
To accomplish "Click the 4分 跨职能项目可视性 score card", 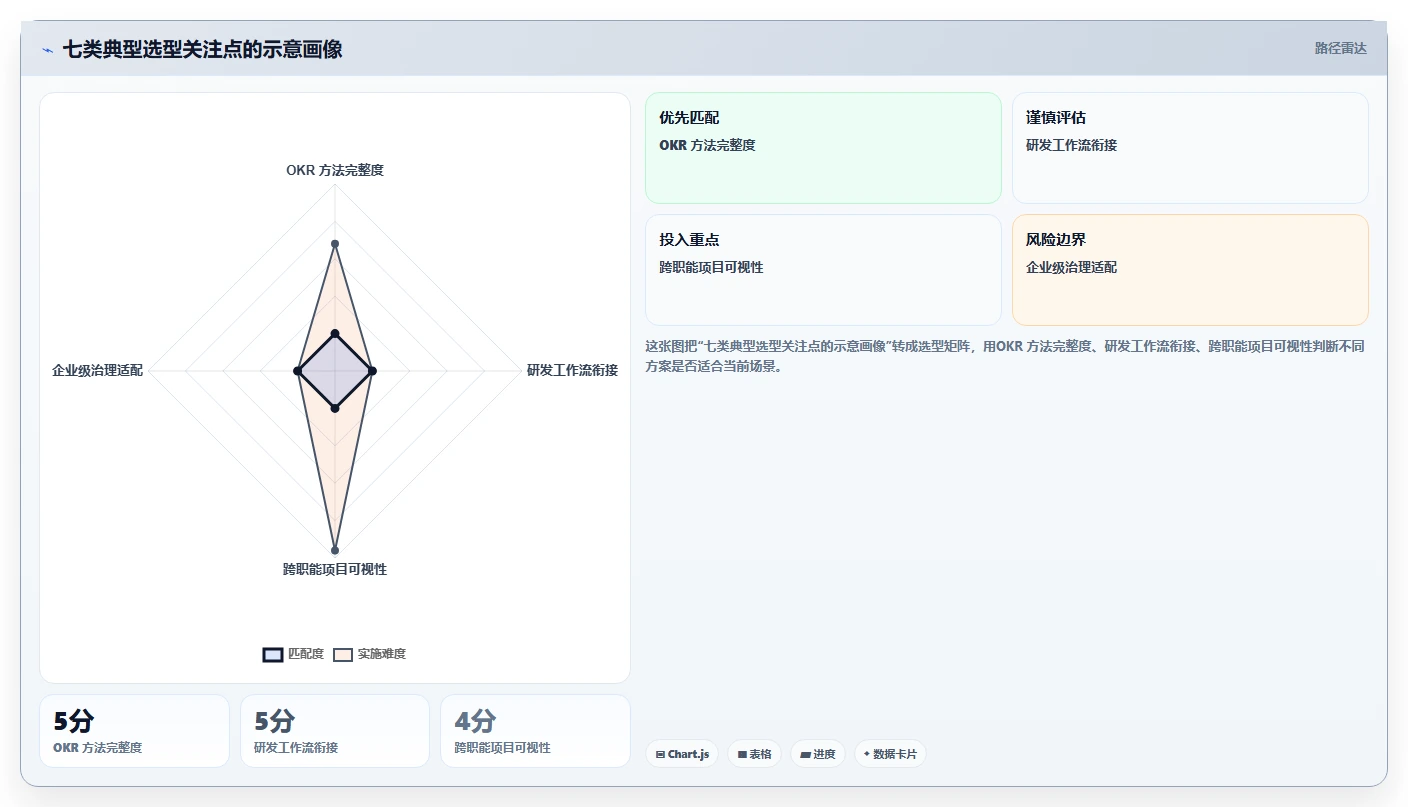I will click(x=535, y=731).
